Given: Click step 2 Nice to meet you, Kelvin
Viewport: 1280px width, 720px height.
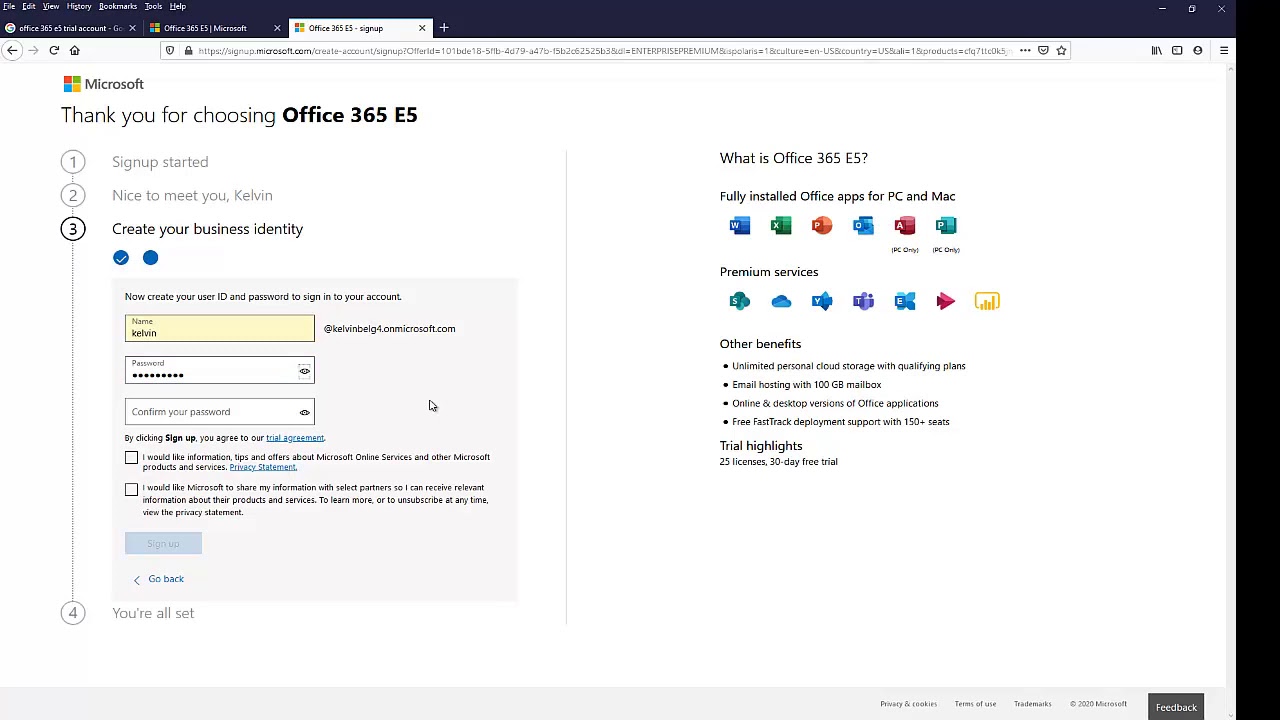Looking at the screenshot, I should pyautogui.click(x=192, y=195).
